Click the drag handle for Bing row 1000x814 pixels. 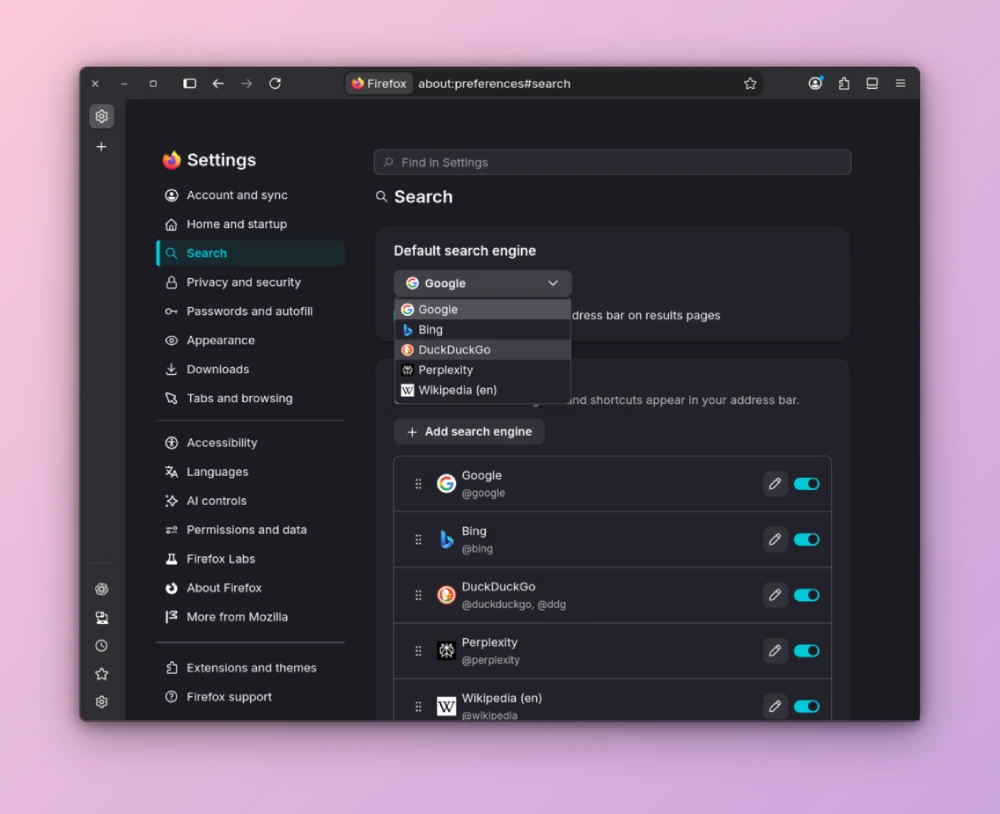pyautogui.click(x=418, y=540)
